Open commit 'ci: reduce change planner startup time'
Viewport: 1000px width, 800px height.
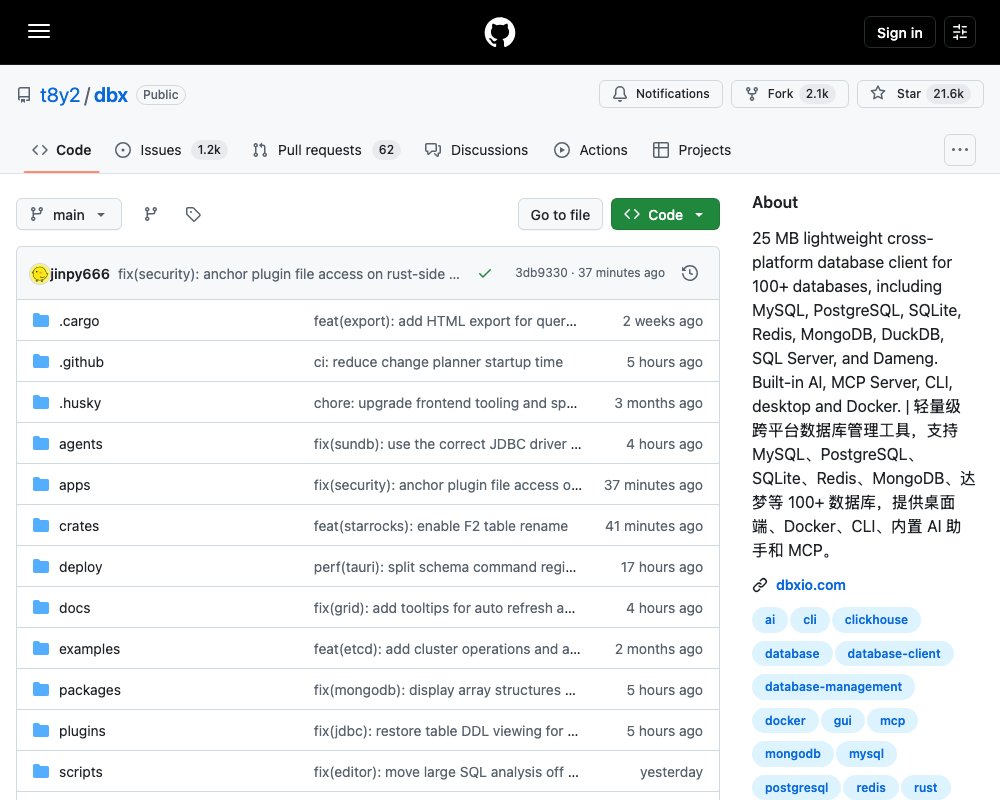438,362
